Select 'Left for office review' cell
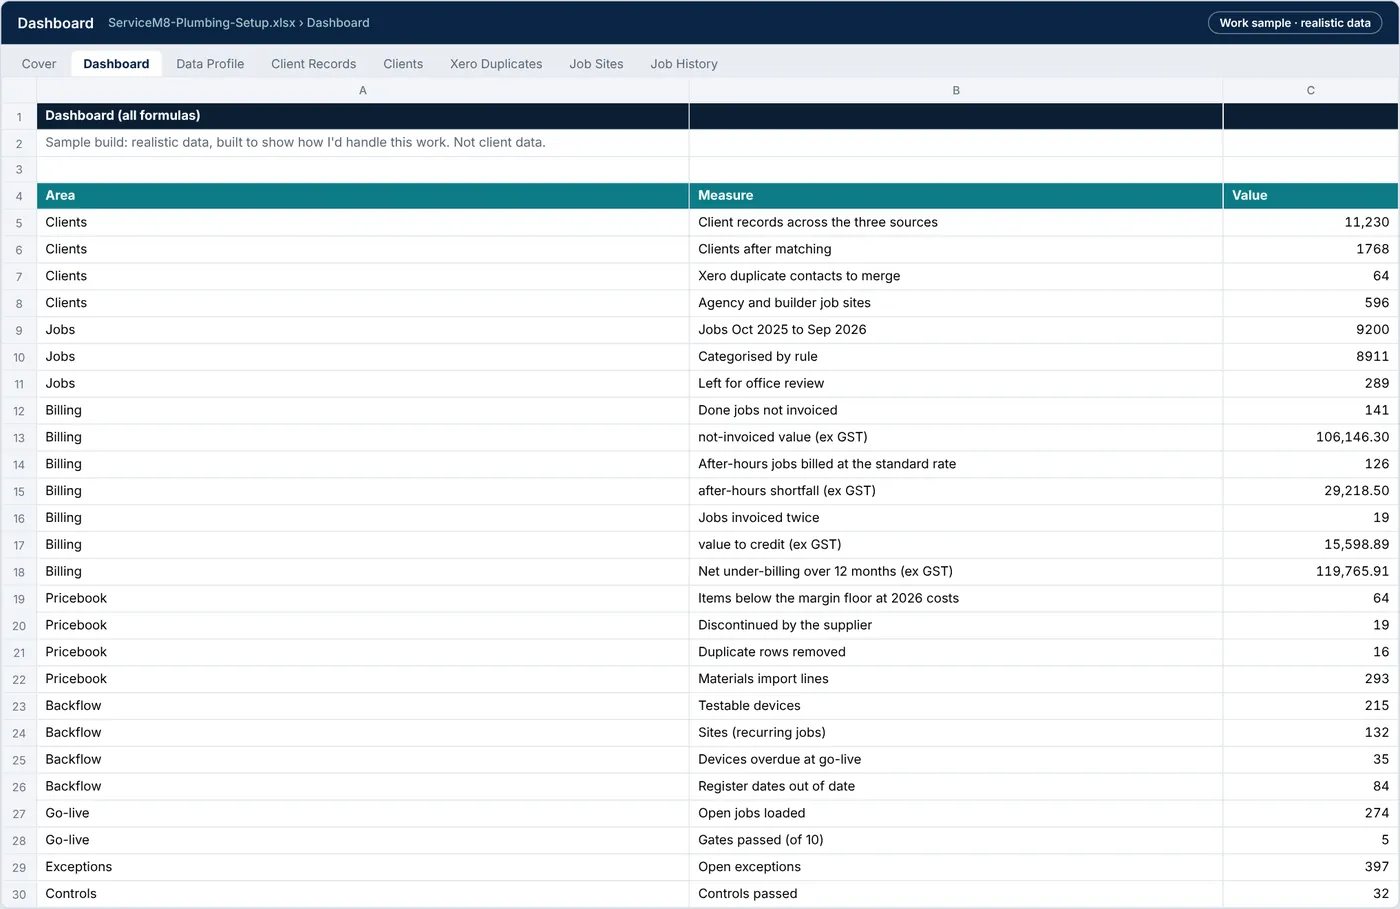Screen dimensions: 1400x909 coord(956,384)
